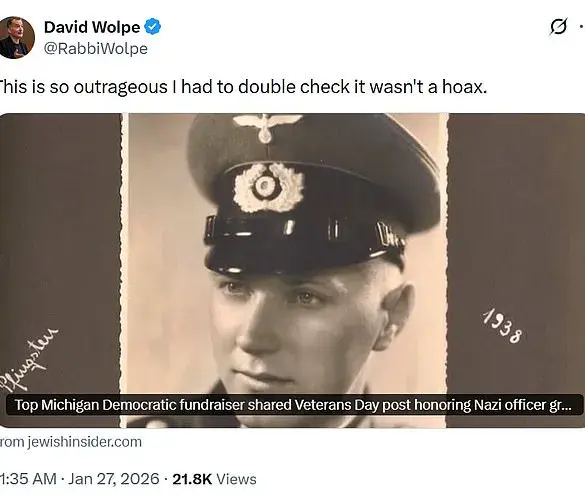This screenshot has width=585, height=500.
Task: Visit the jewishinsider.com source link
Action: (x=71, y=442)
